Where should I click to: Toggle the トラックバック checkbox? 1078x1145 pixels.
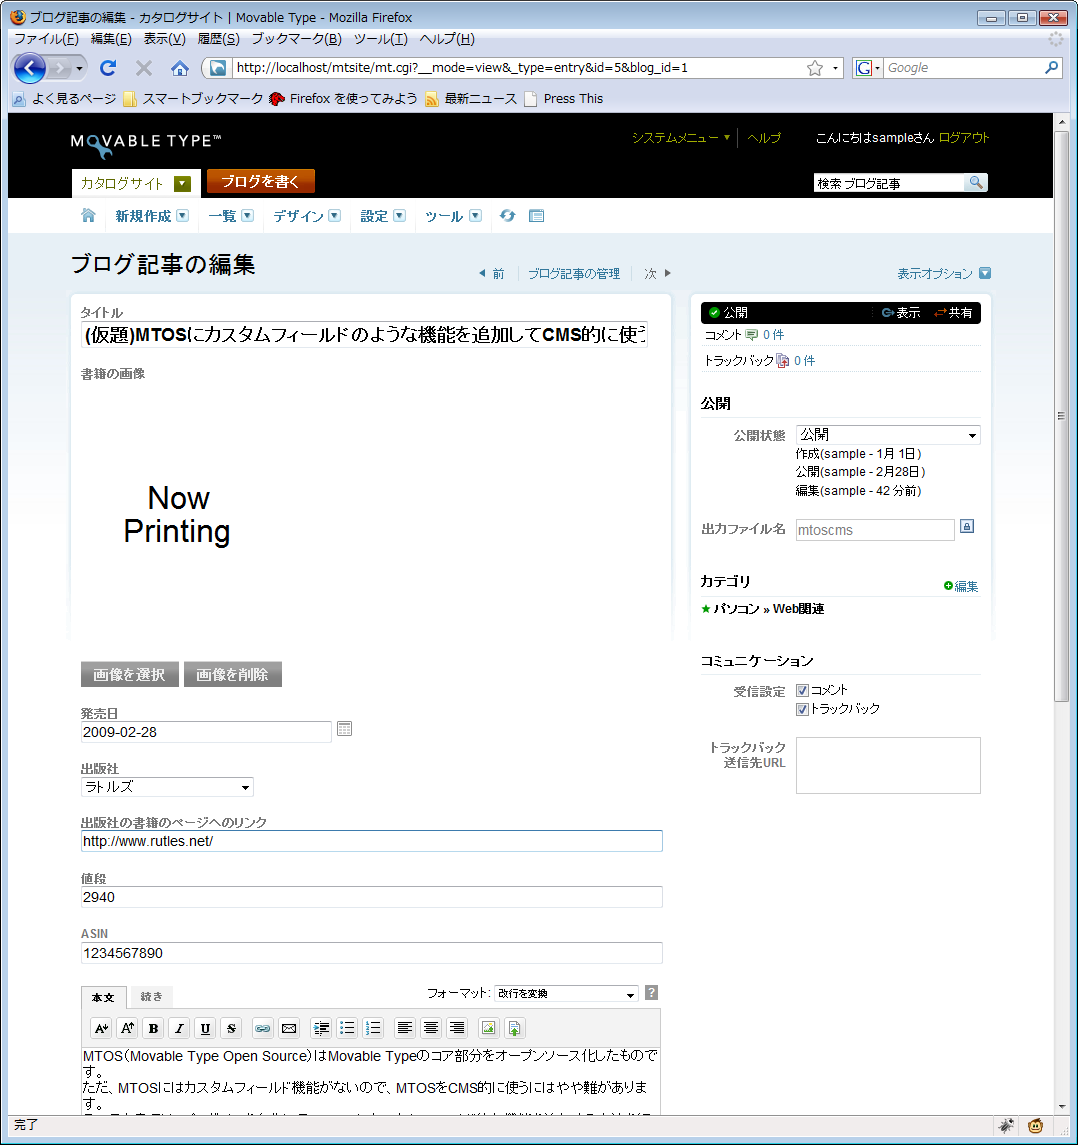(802, 709)
